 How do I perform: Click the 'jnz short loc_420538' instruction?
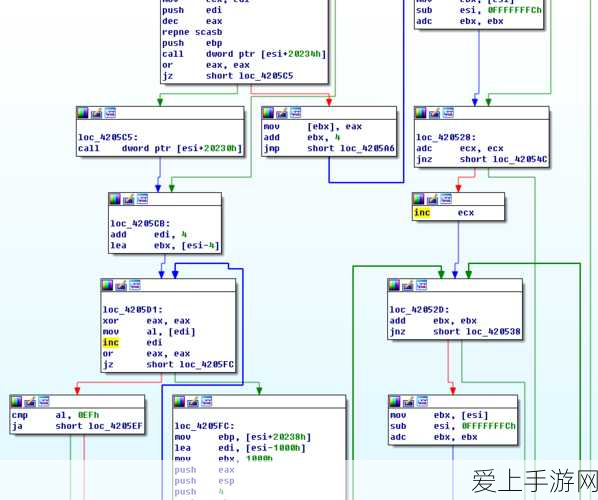455,332
